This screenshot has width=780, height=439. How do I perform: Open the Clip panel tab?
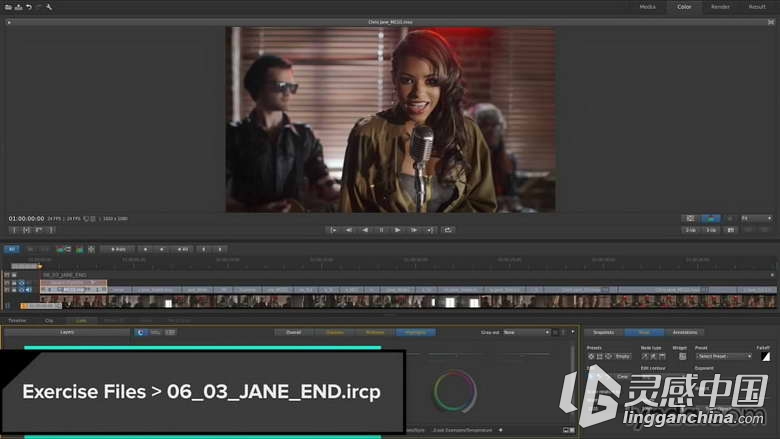point(49,320)
